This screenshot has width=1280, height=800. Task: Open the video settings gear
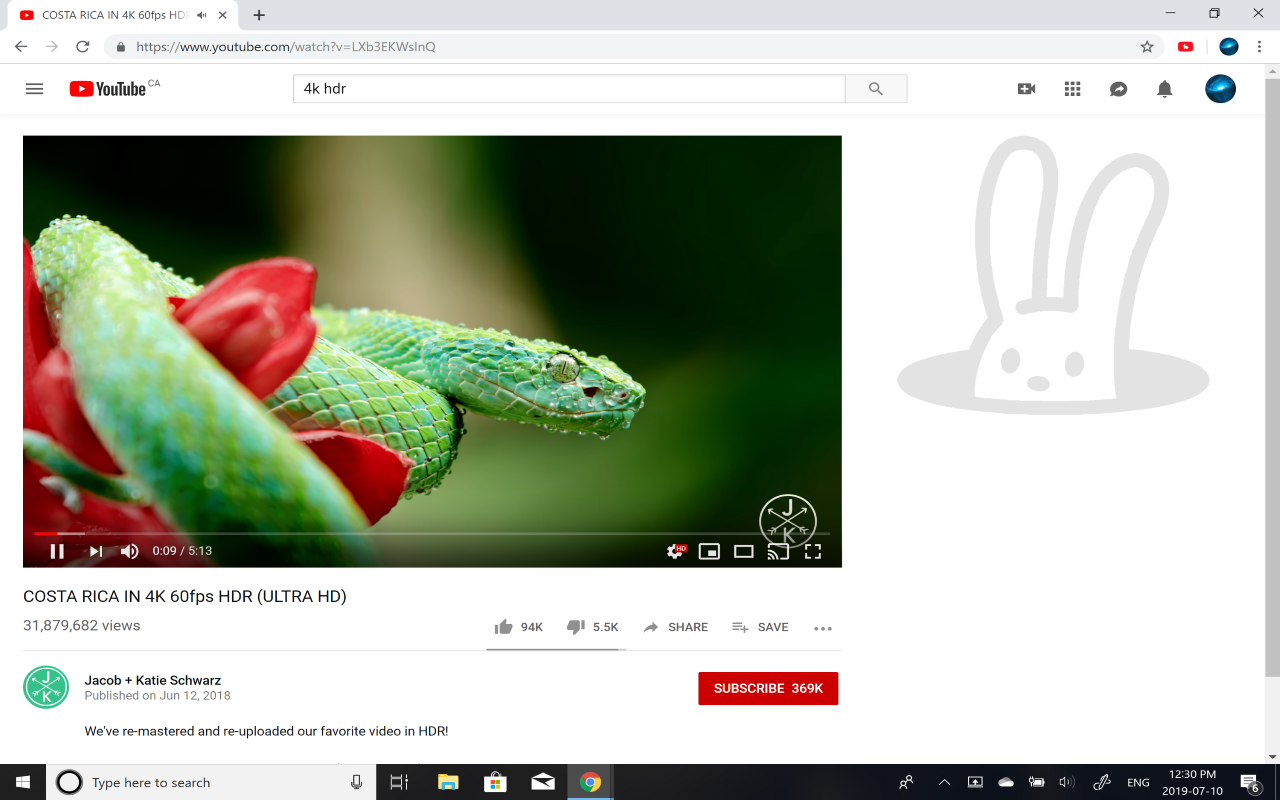click(674, 550)
